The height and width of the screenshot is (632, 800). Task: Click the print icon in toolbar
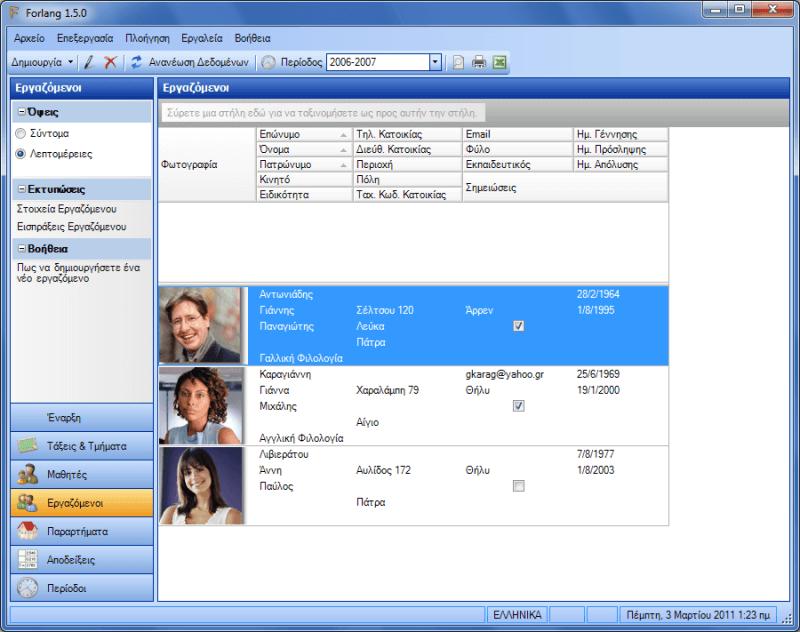click(x=479, y=62)
